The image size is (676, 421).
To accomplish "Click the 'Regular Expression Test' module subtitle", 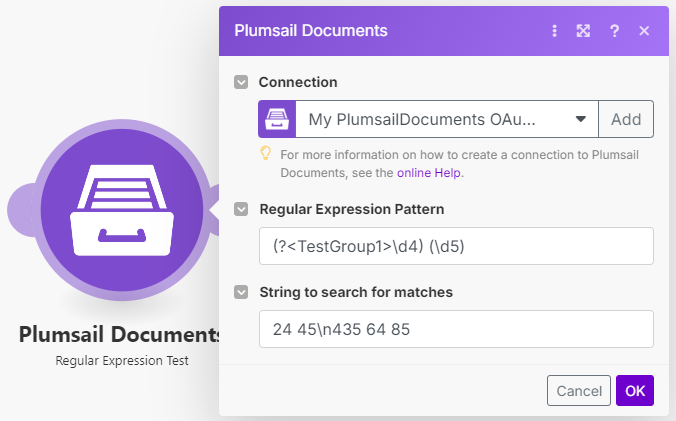I will [x=122, y=360].
